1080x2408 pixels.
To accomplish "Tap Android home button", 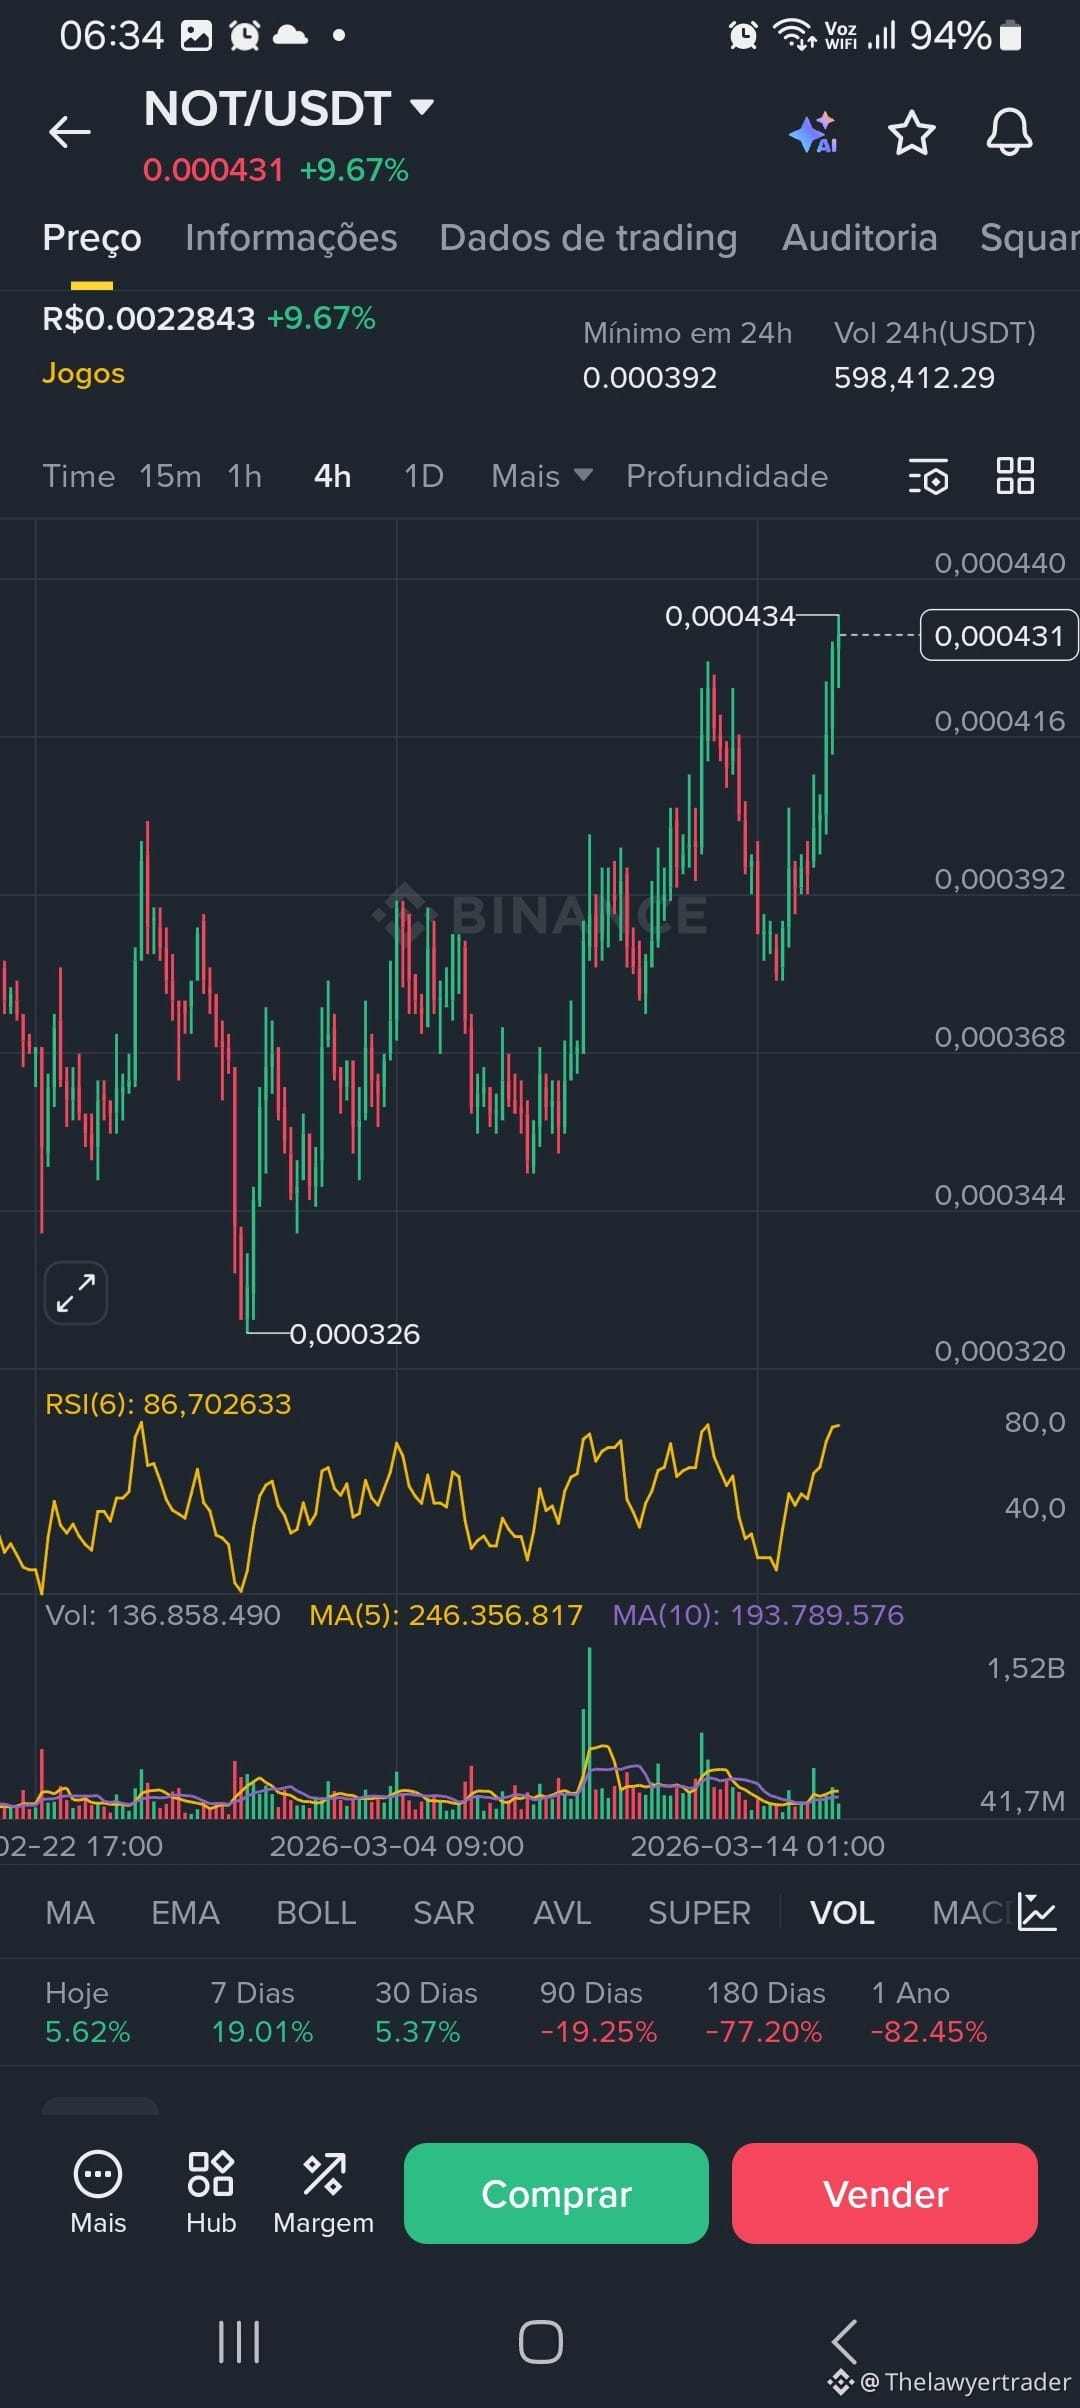I will [540, 2342].
